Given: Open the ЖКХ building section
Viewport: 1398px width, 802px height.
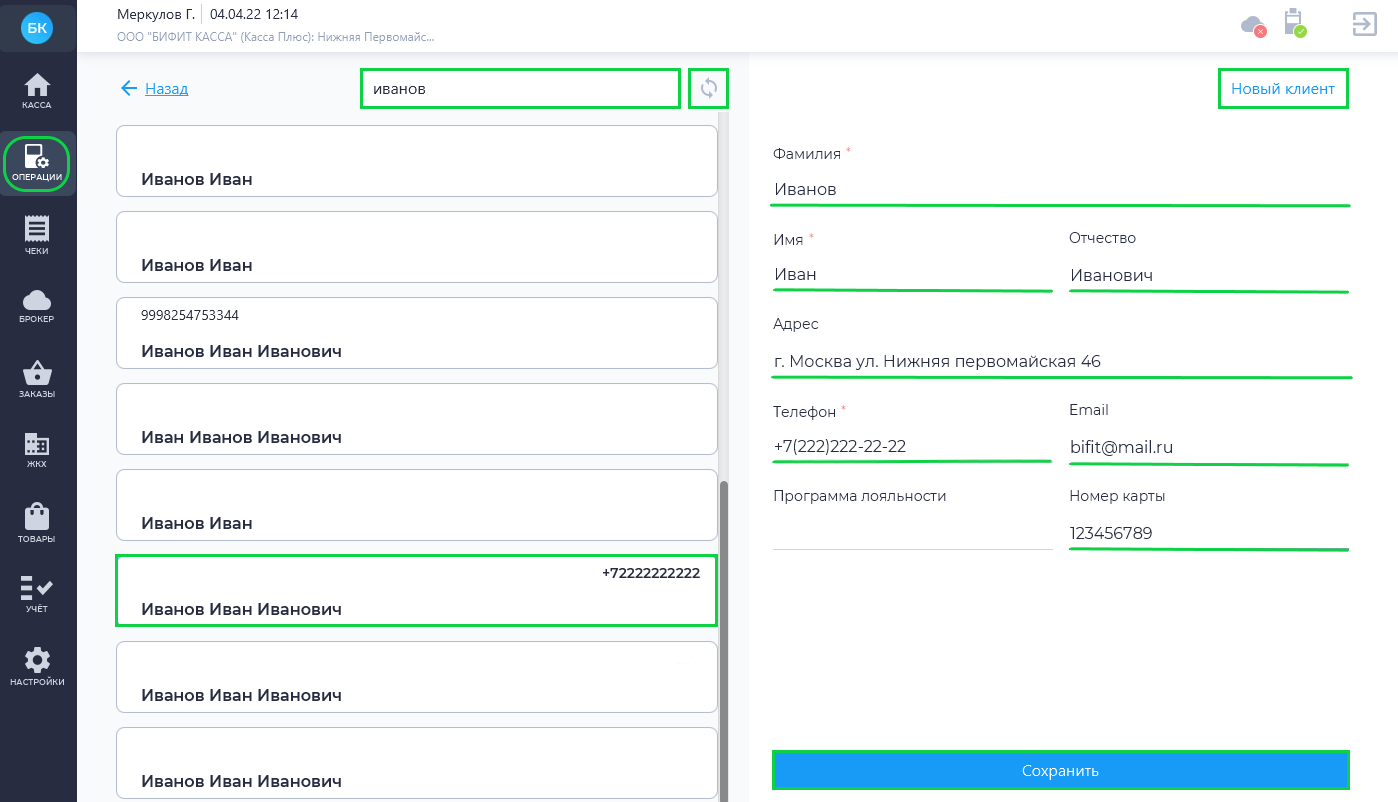Looking at the screenshot, I should point(37,451).
